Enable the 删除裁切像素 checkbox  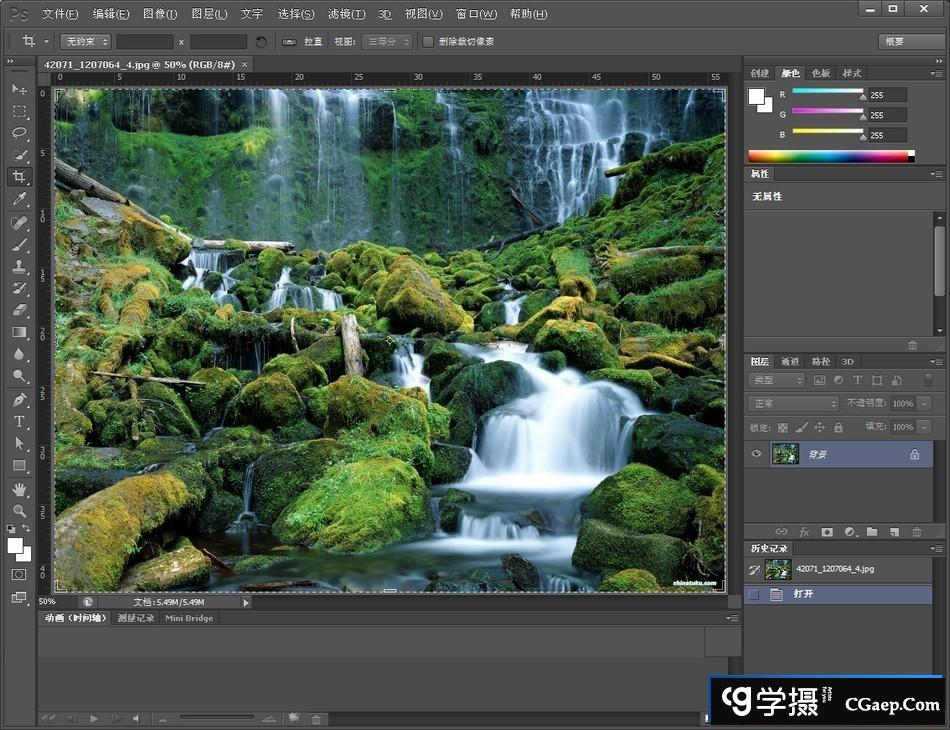coord(428,41)
